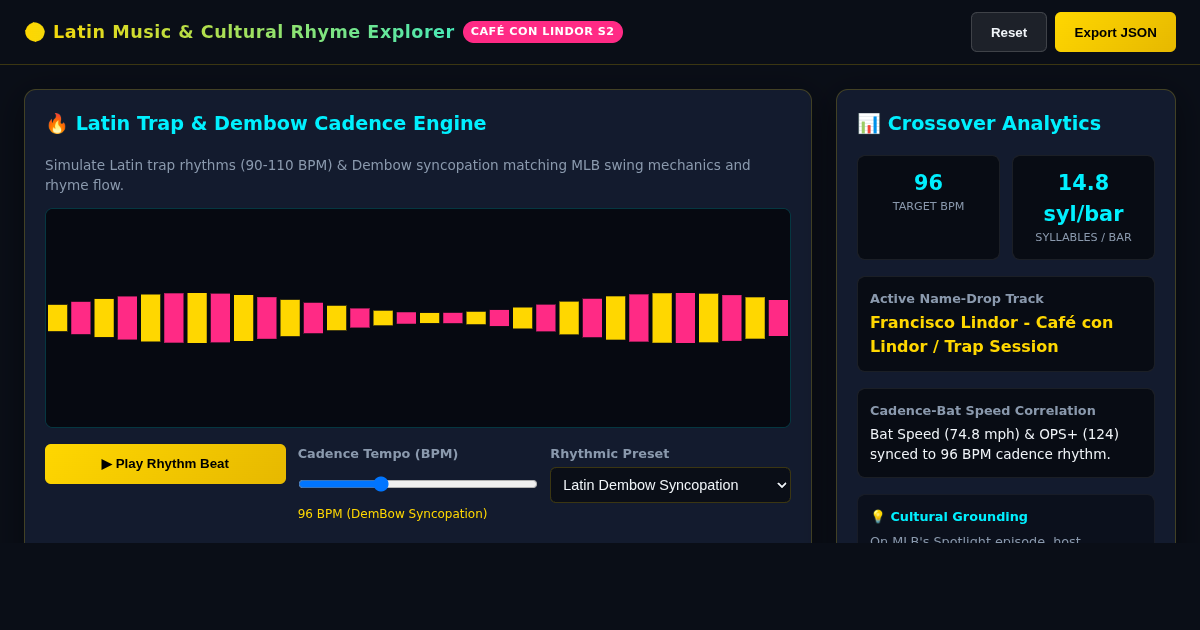Screen dimensions: 1200x630
Task: Click the Bat Speed (74.8 mph) description text
Action: point(994,444)
